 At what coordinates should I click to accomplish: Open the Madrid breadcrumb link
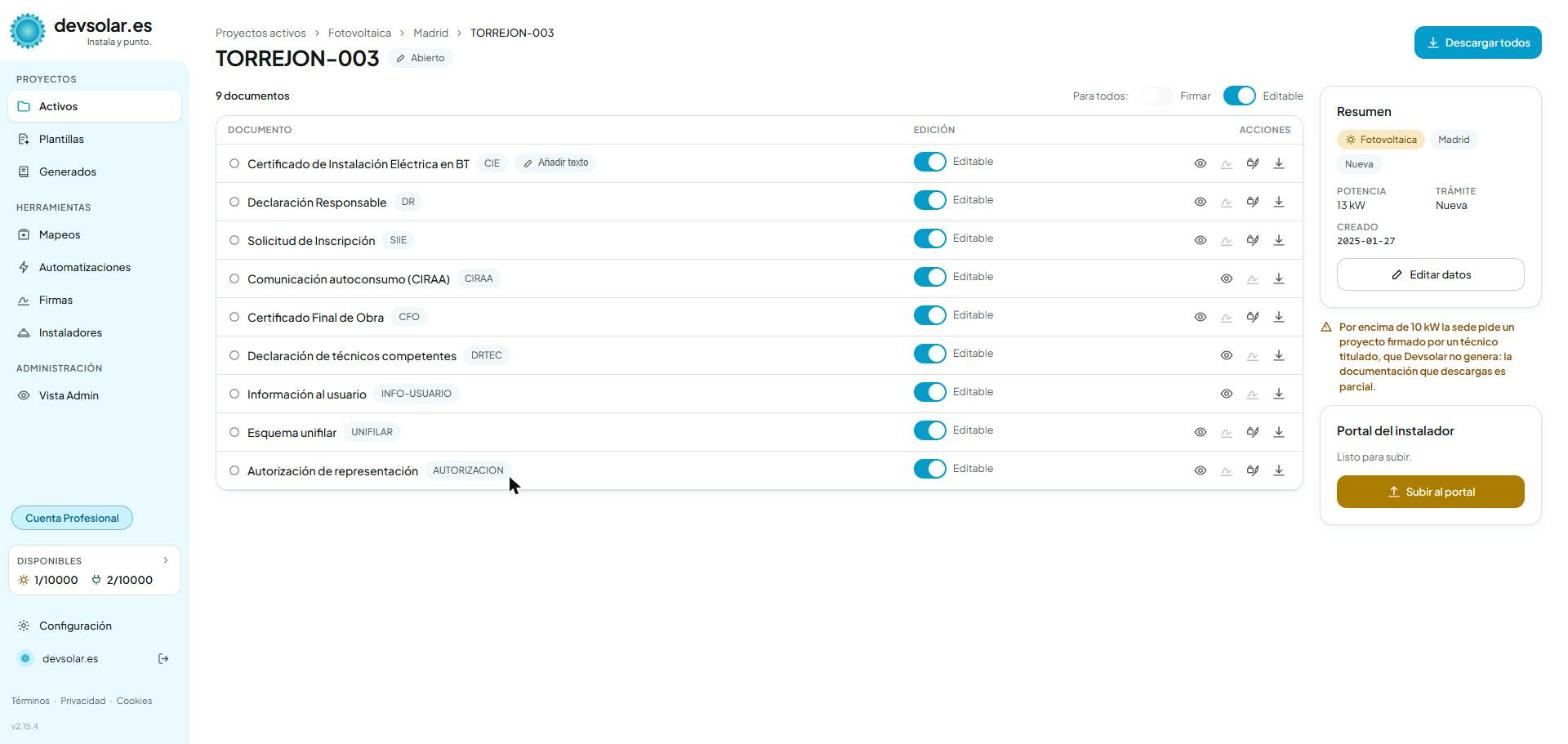tap(431, 33)
